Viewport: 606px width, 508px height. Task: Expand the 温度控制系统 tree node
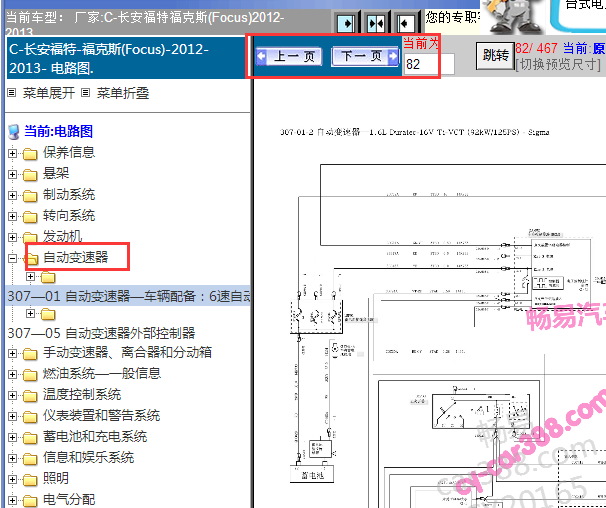coord(12,395)
